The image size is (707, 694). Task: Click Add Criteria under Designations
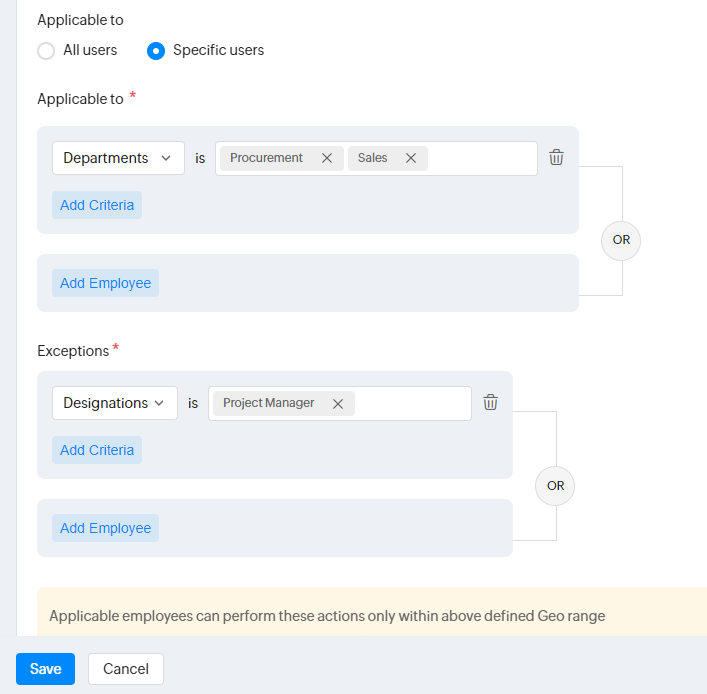click(97, 450)
